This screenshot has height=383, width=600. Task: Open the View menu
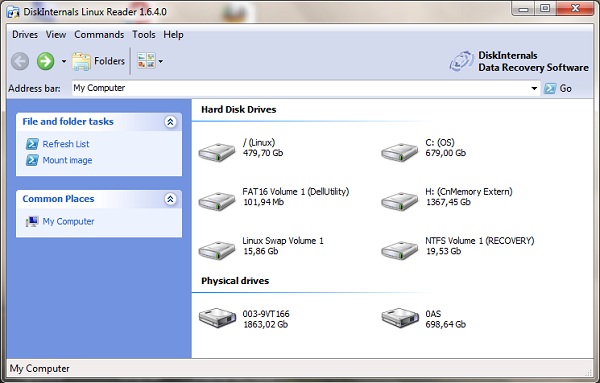56,34
